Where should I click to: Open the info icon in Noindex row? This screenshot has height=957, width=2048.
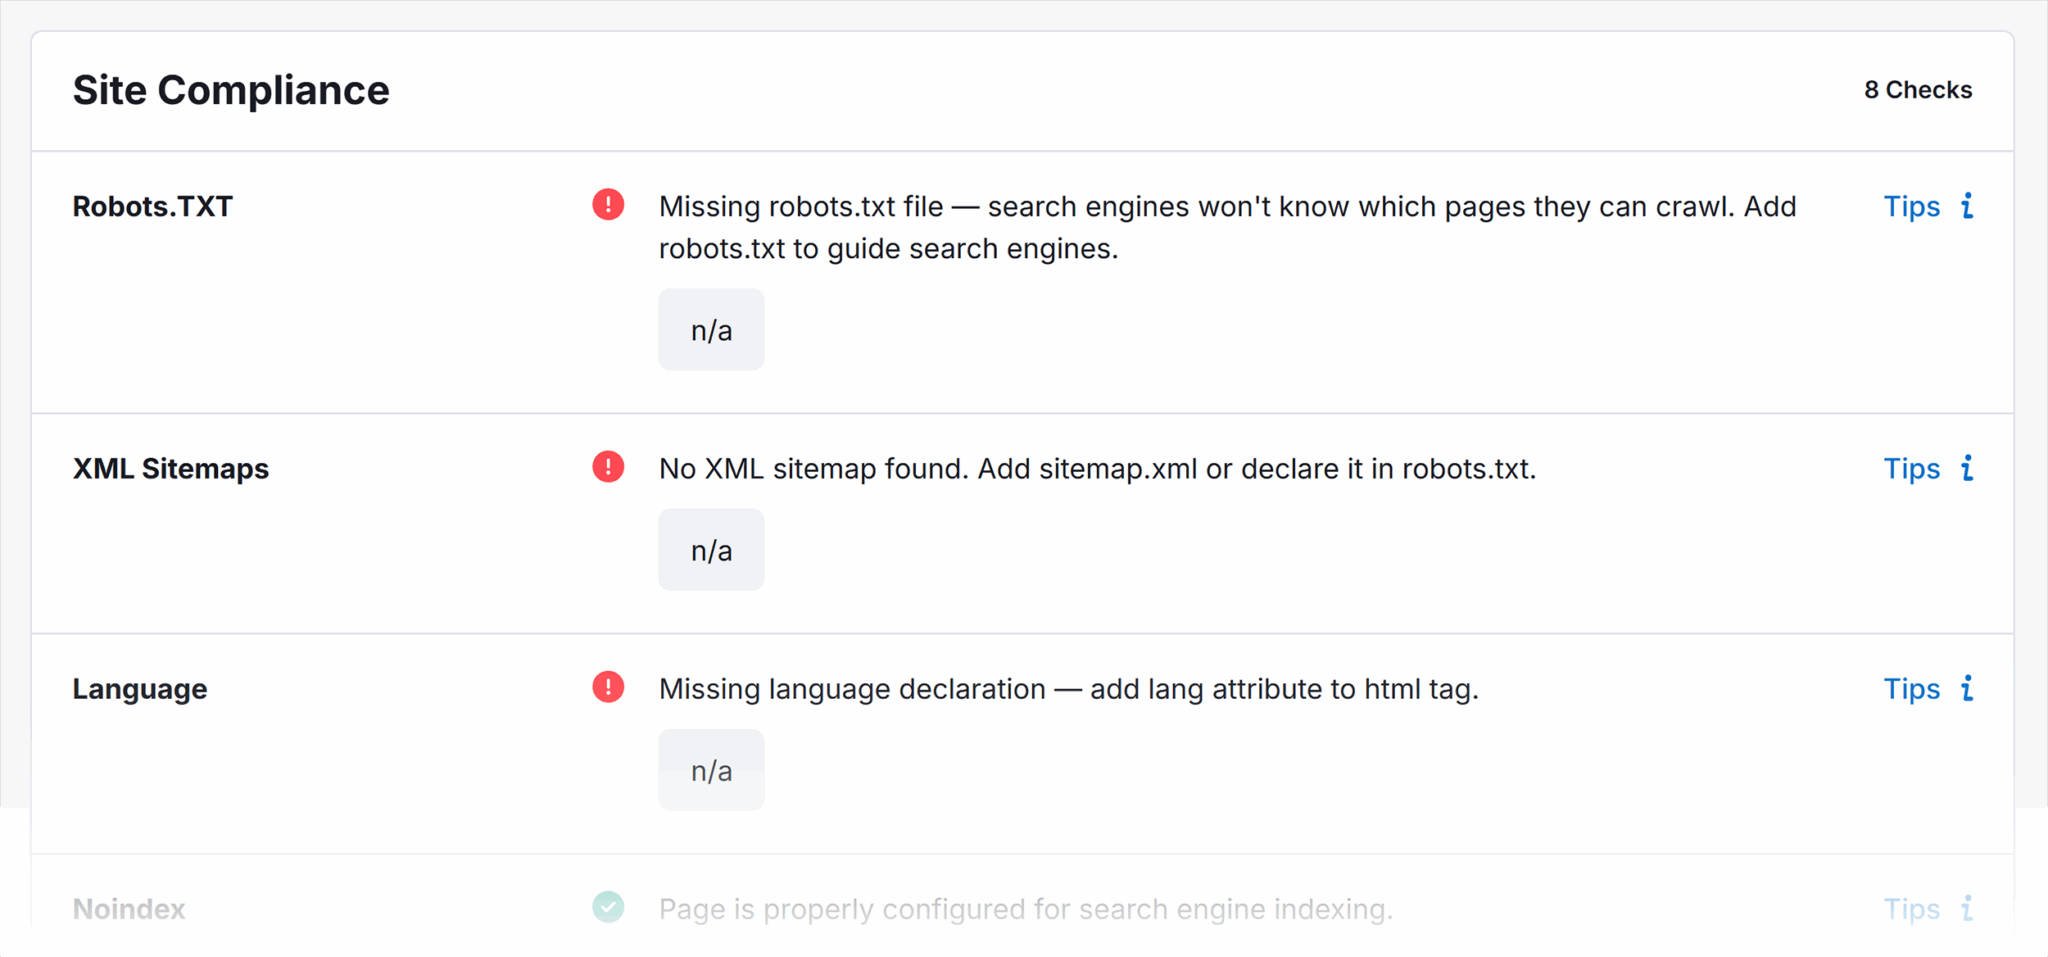point(1967,908)
